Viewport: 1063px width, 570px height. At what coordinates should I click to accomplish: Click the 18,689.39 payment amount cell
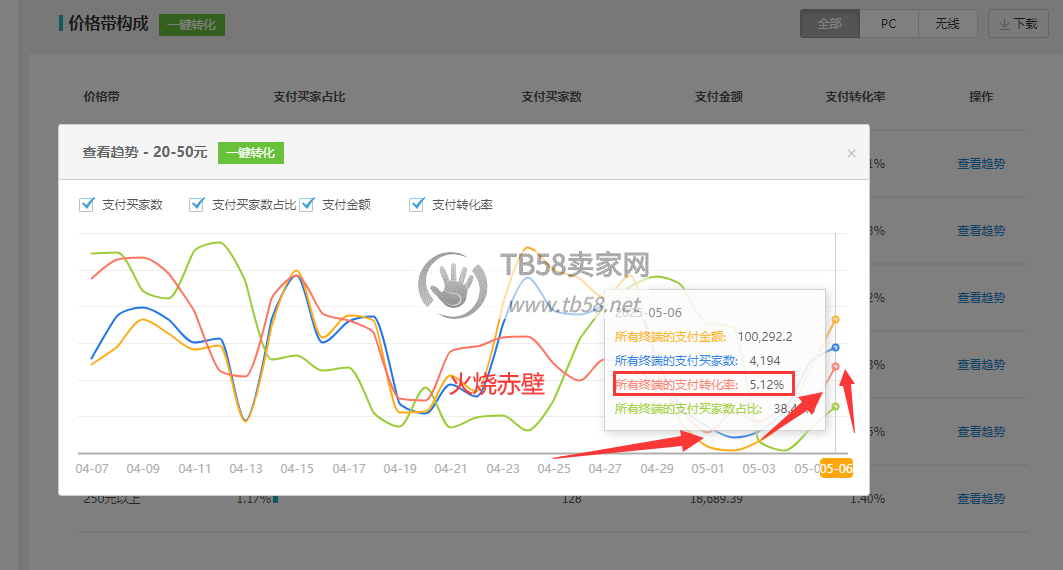tap(717, 500)
